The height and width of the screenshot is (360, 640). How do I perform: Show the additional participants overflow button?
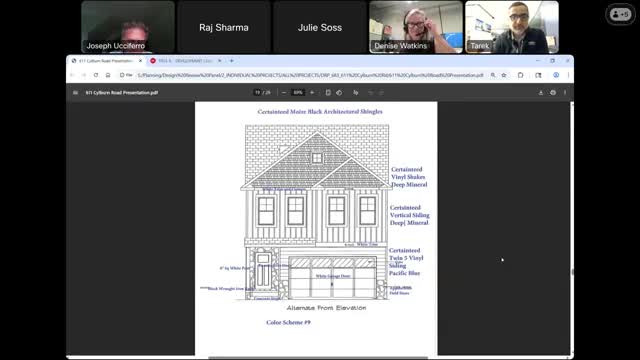point(620,15)
